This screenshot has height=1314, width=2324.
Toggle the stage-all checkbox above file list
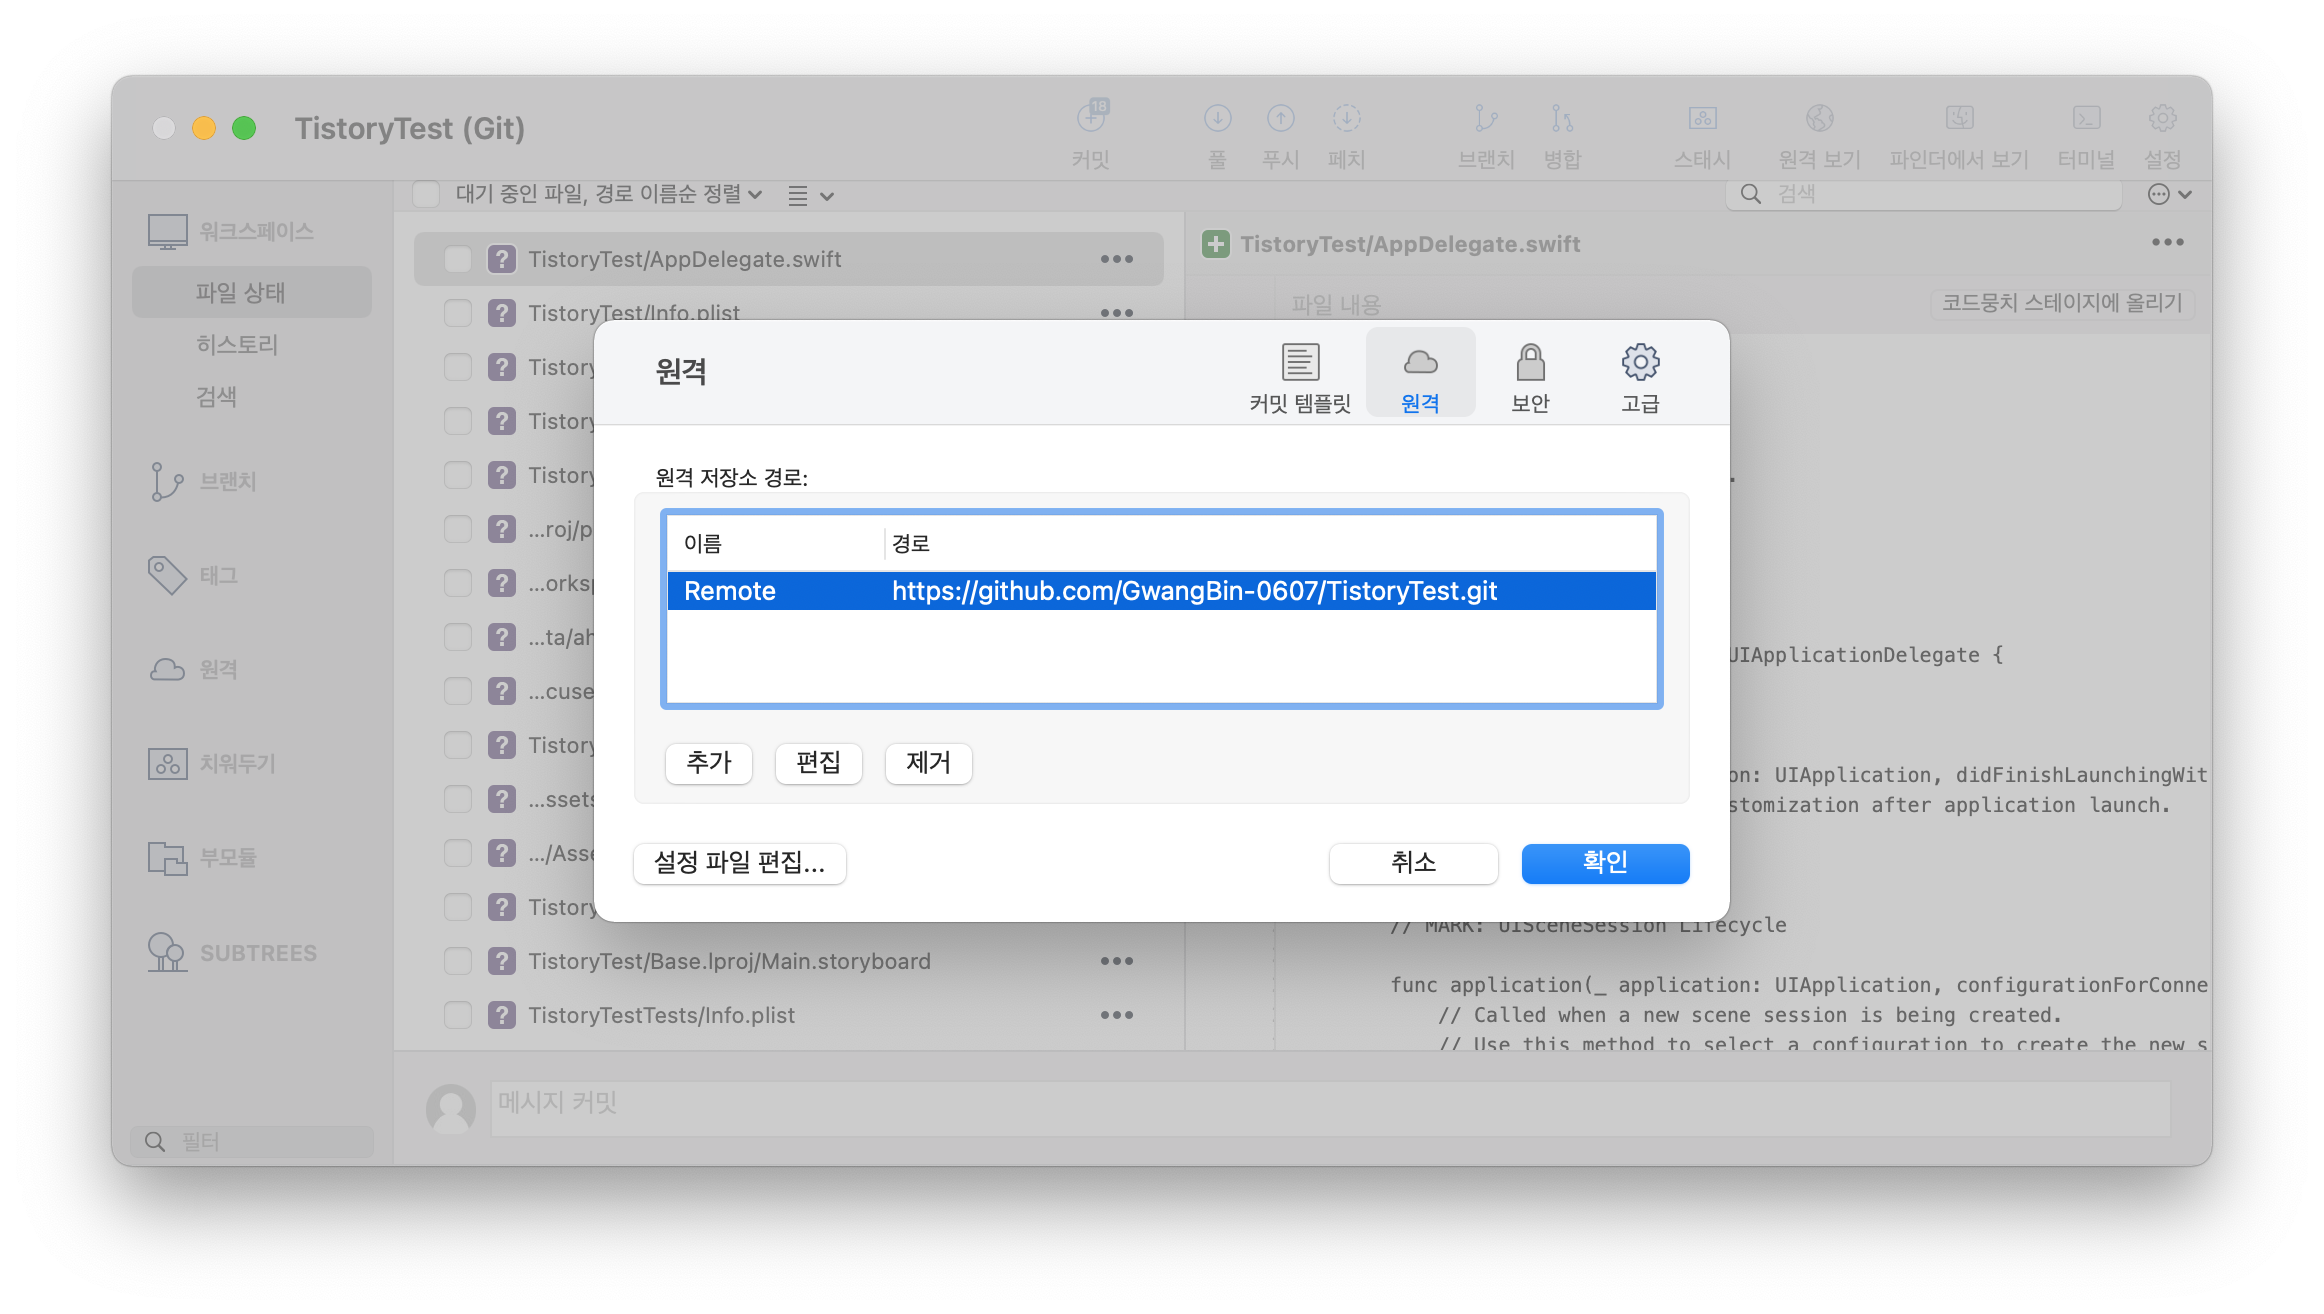[427, 194]
